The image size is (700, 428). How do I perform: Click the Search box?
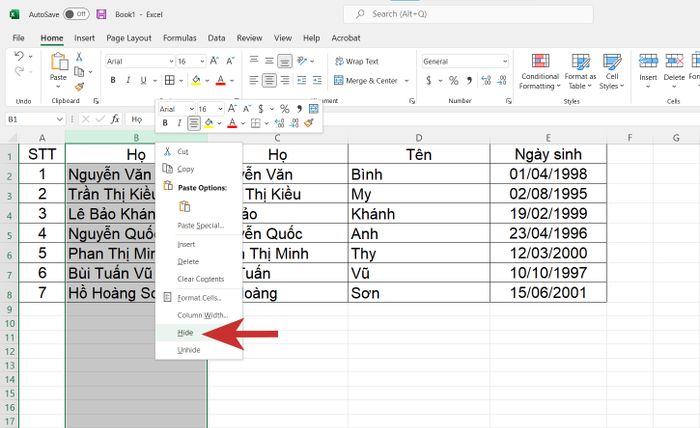click(x=468, y=14)
